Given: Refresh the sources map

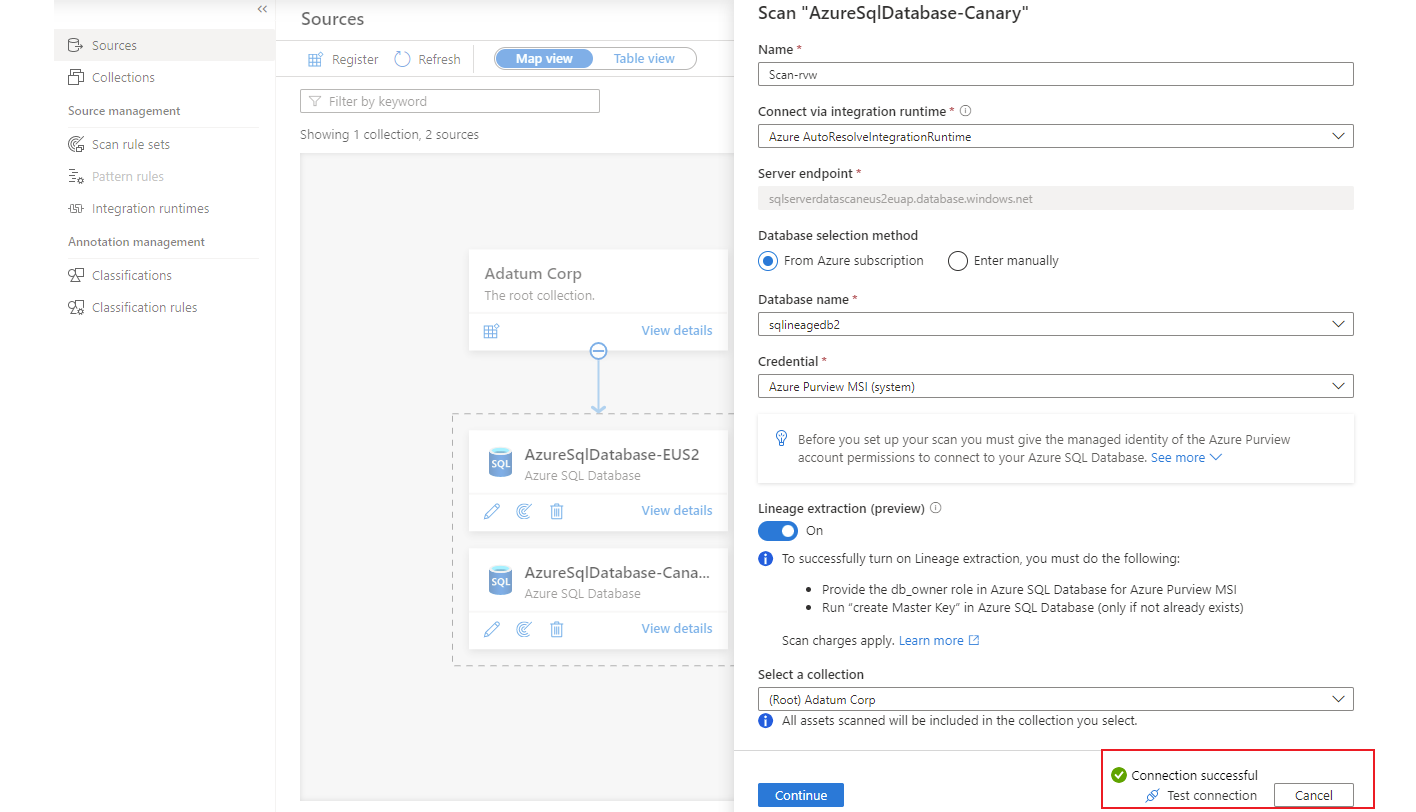Looking at the screenshot, I should pyautogui.click(x=427, y=58).
